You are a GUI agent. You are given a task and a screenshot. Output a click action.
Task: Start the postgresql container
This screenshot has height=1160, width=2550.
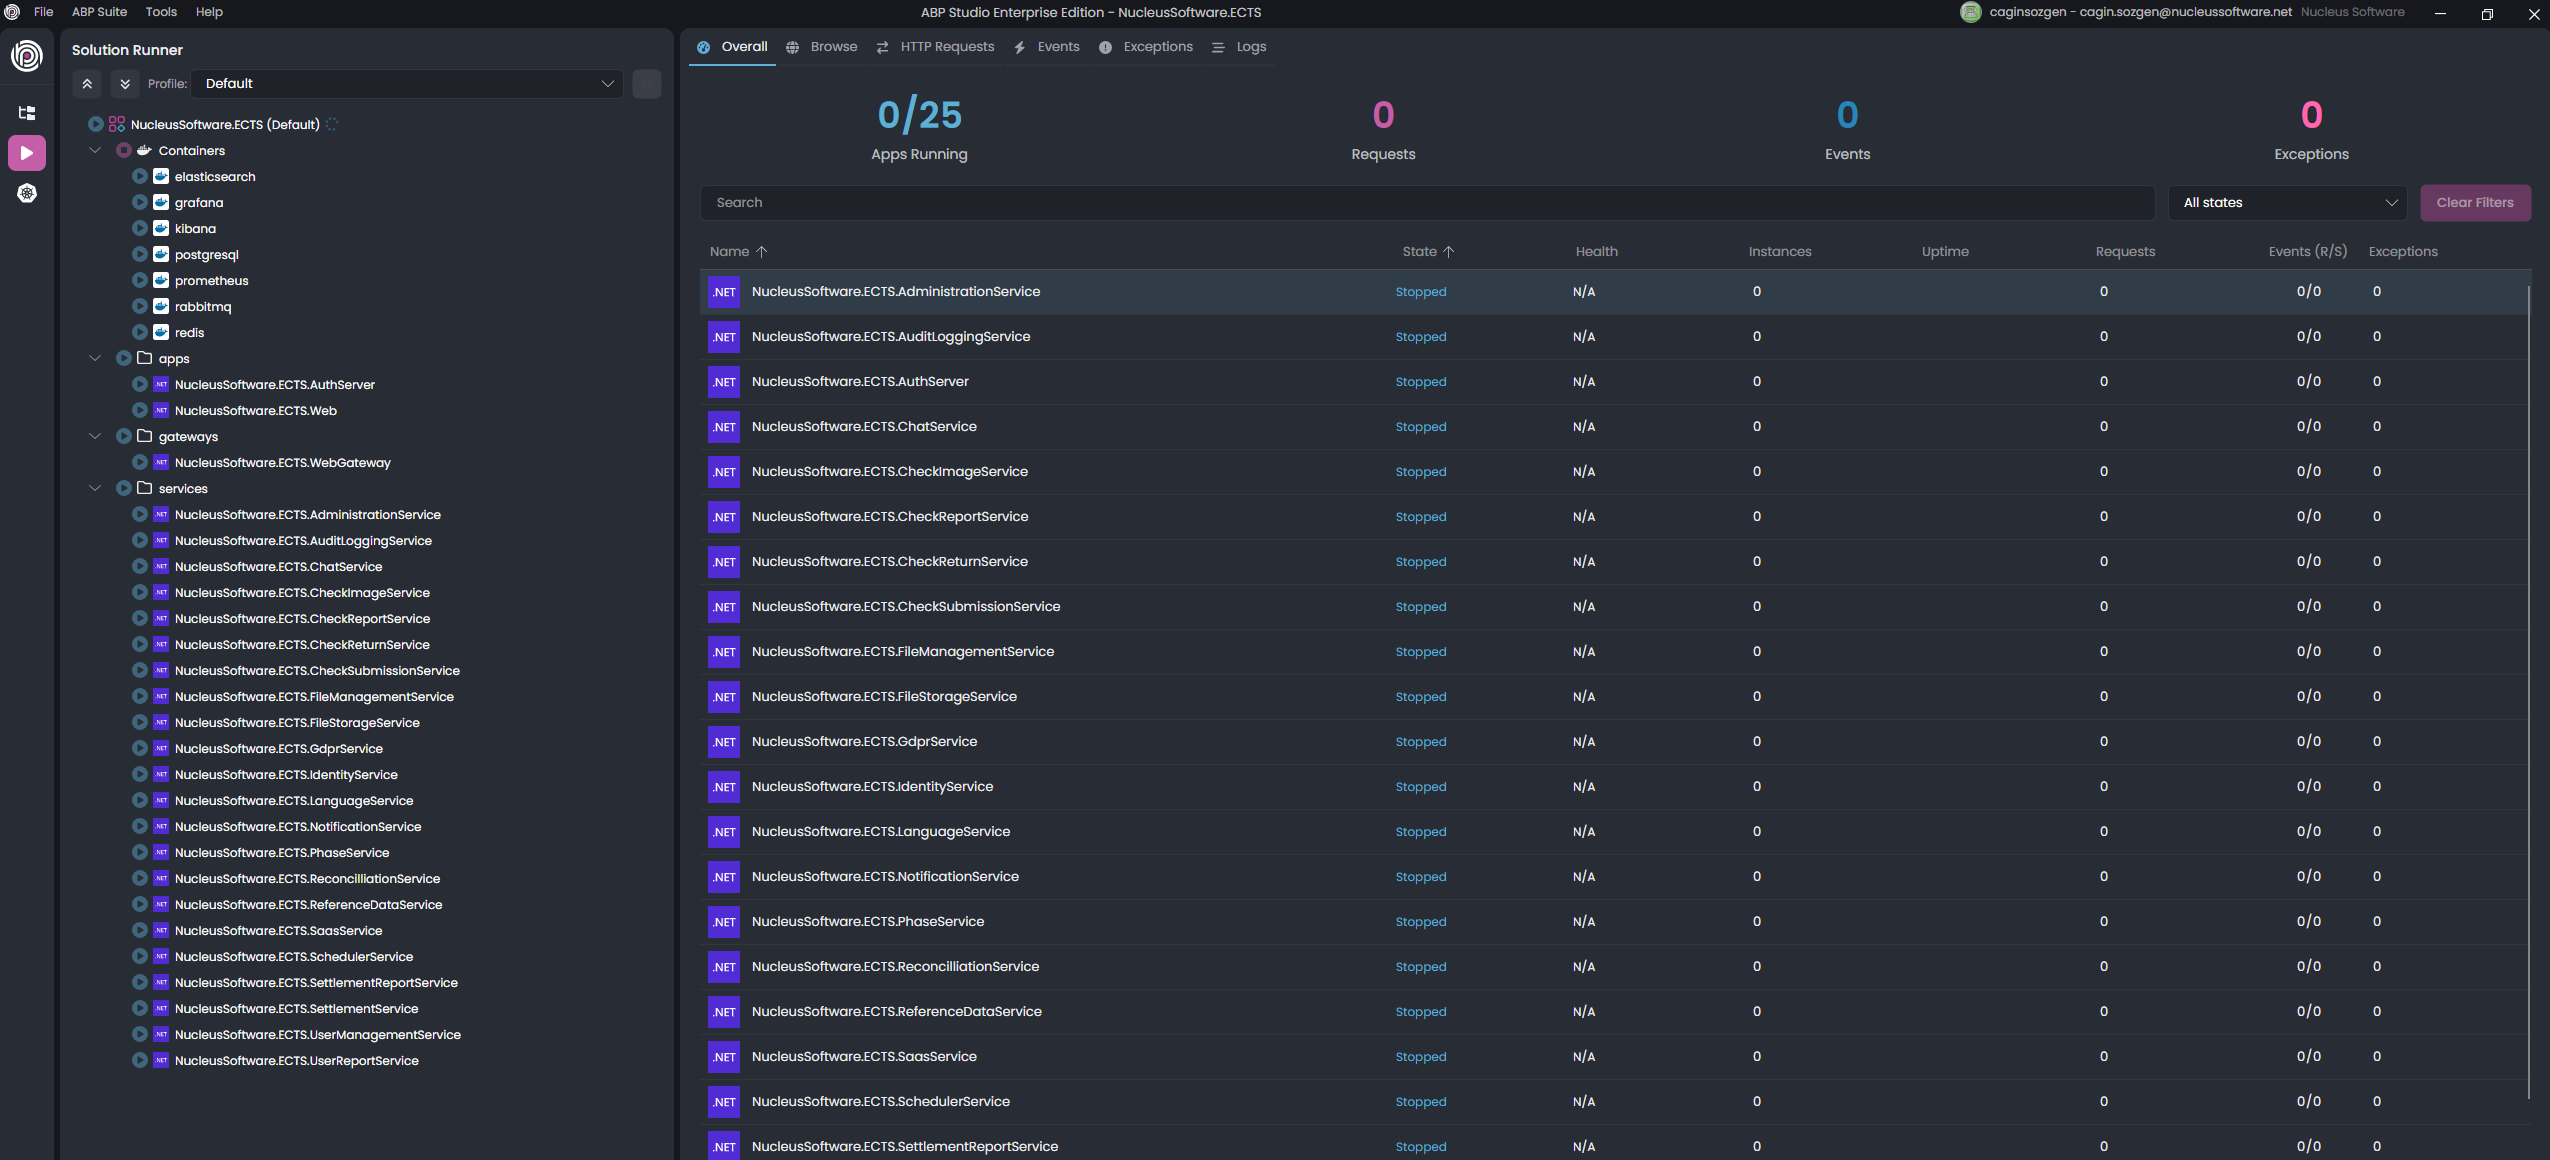(x=140, y=255)
